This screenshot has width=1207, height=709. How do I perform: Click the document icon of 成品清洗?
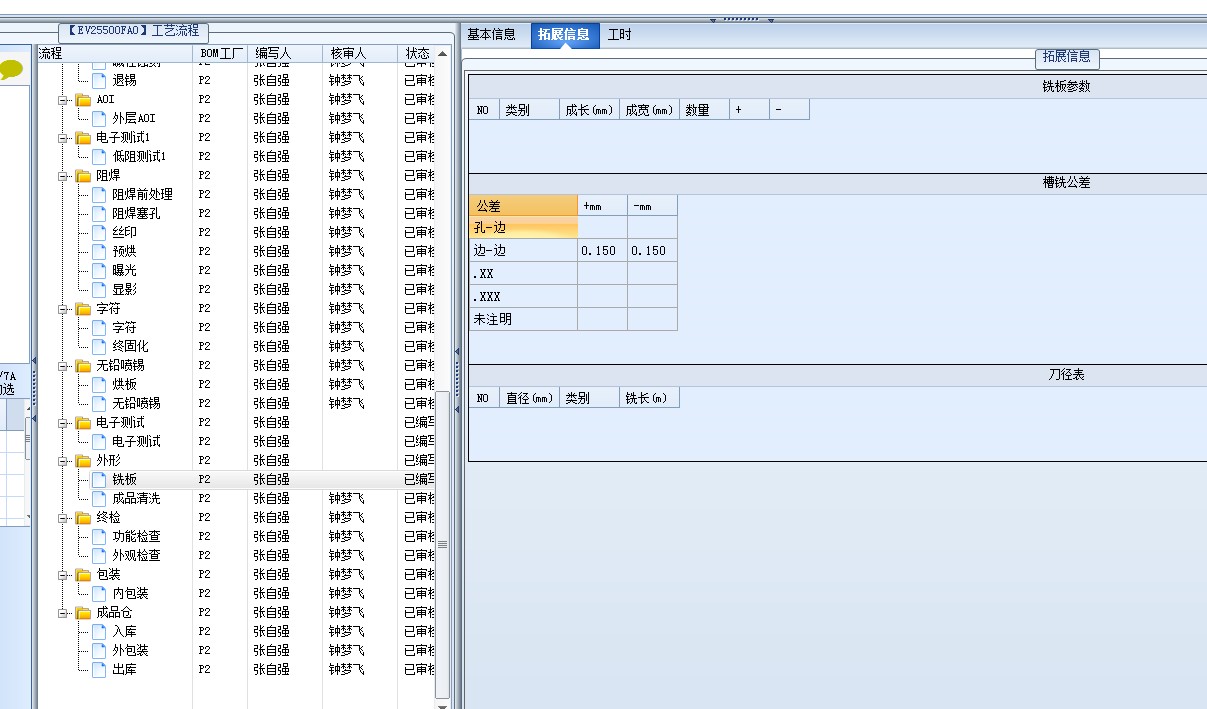(99, 498)
